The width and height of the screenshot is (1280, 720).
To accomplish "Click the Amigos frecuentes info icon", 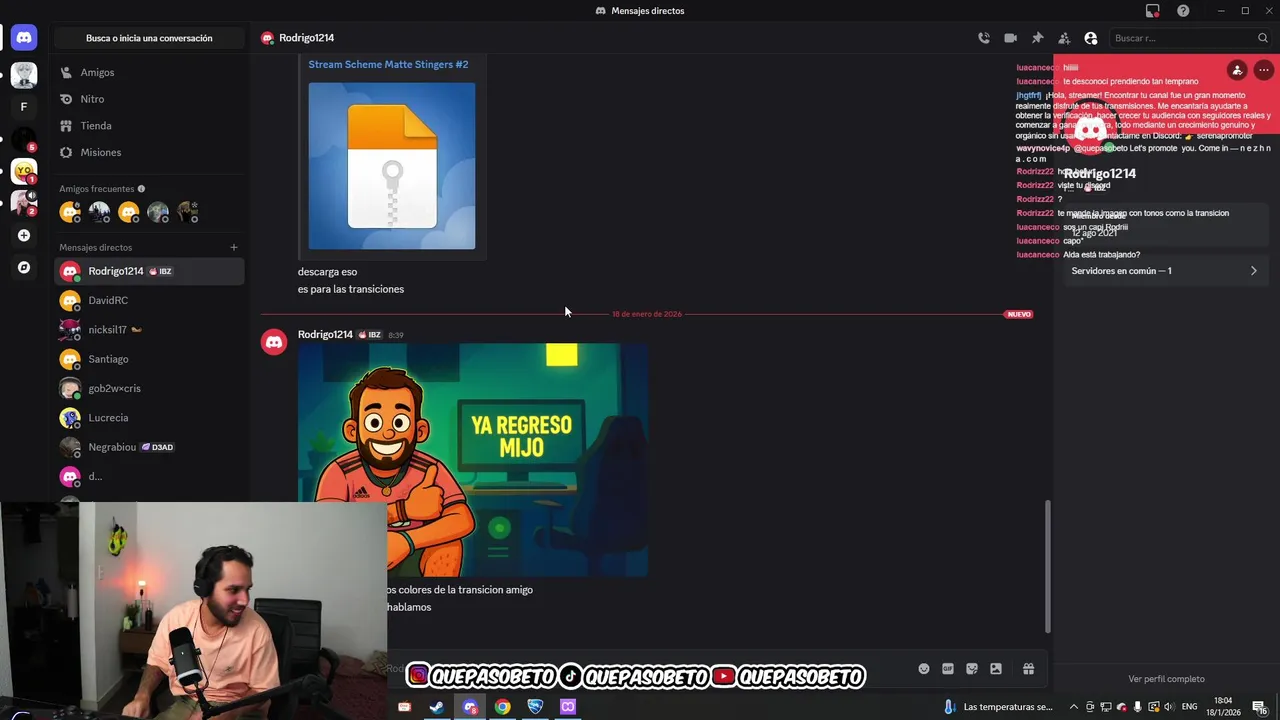I will [x=141, y=189].
